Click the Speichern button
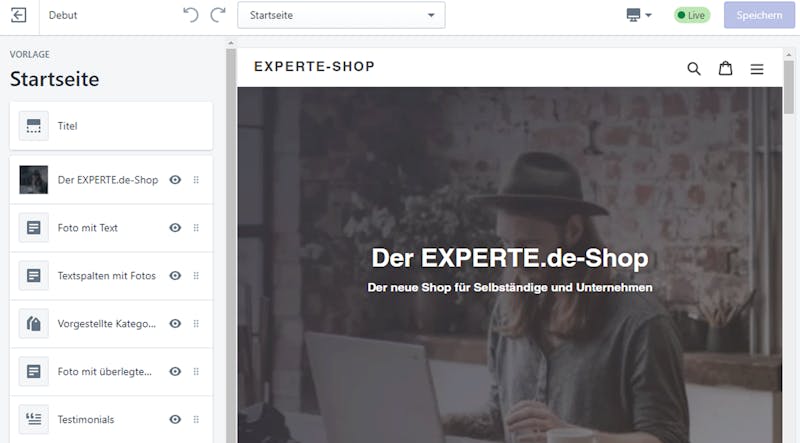 [759, 15]
